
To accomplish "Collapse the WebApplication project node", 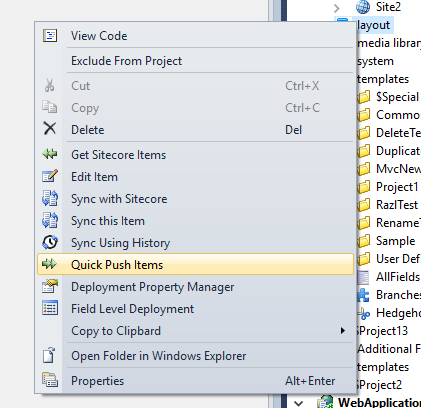I will coord(299,403).
